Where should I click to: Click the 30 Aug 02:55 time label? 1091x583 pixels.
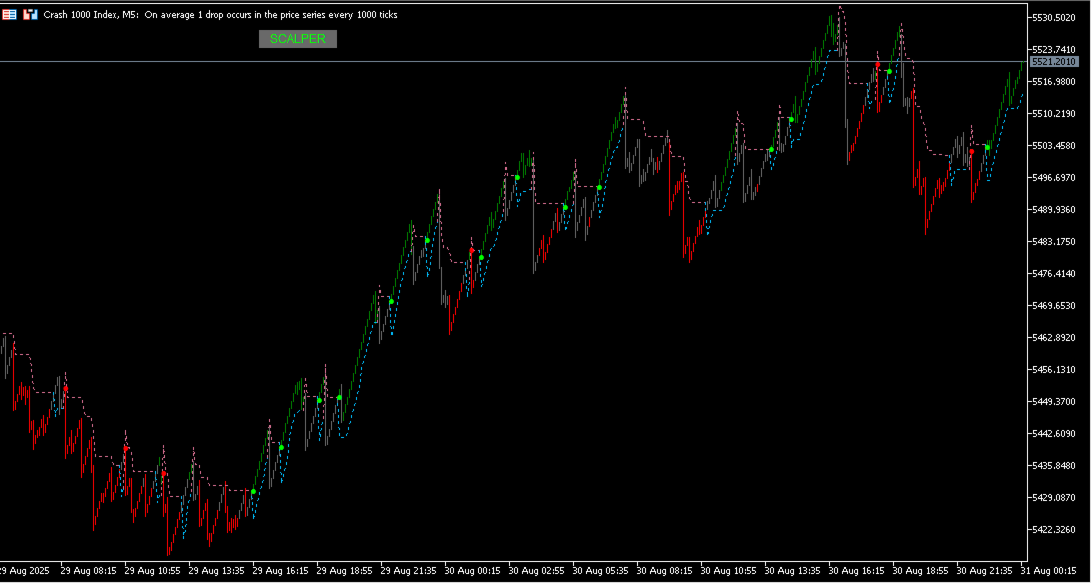point(536,570)
